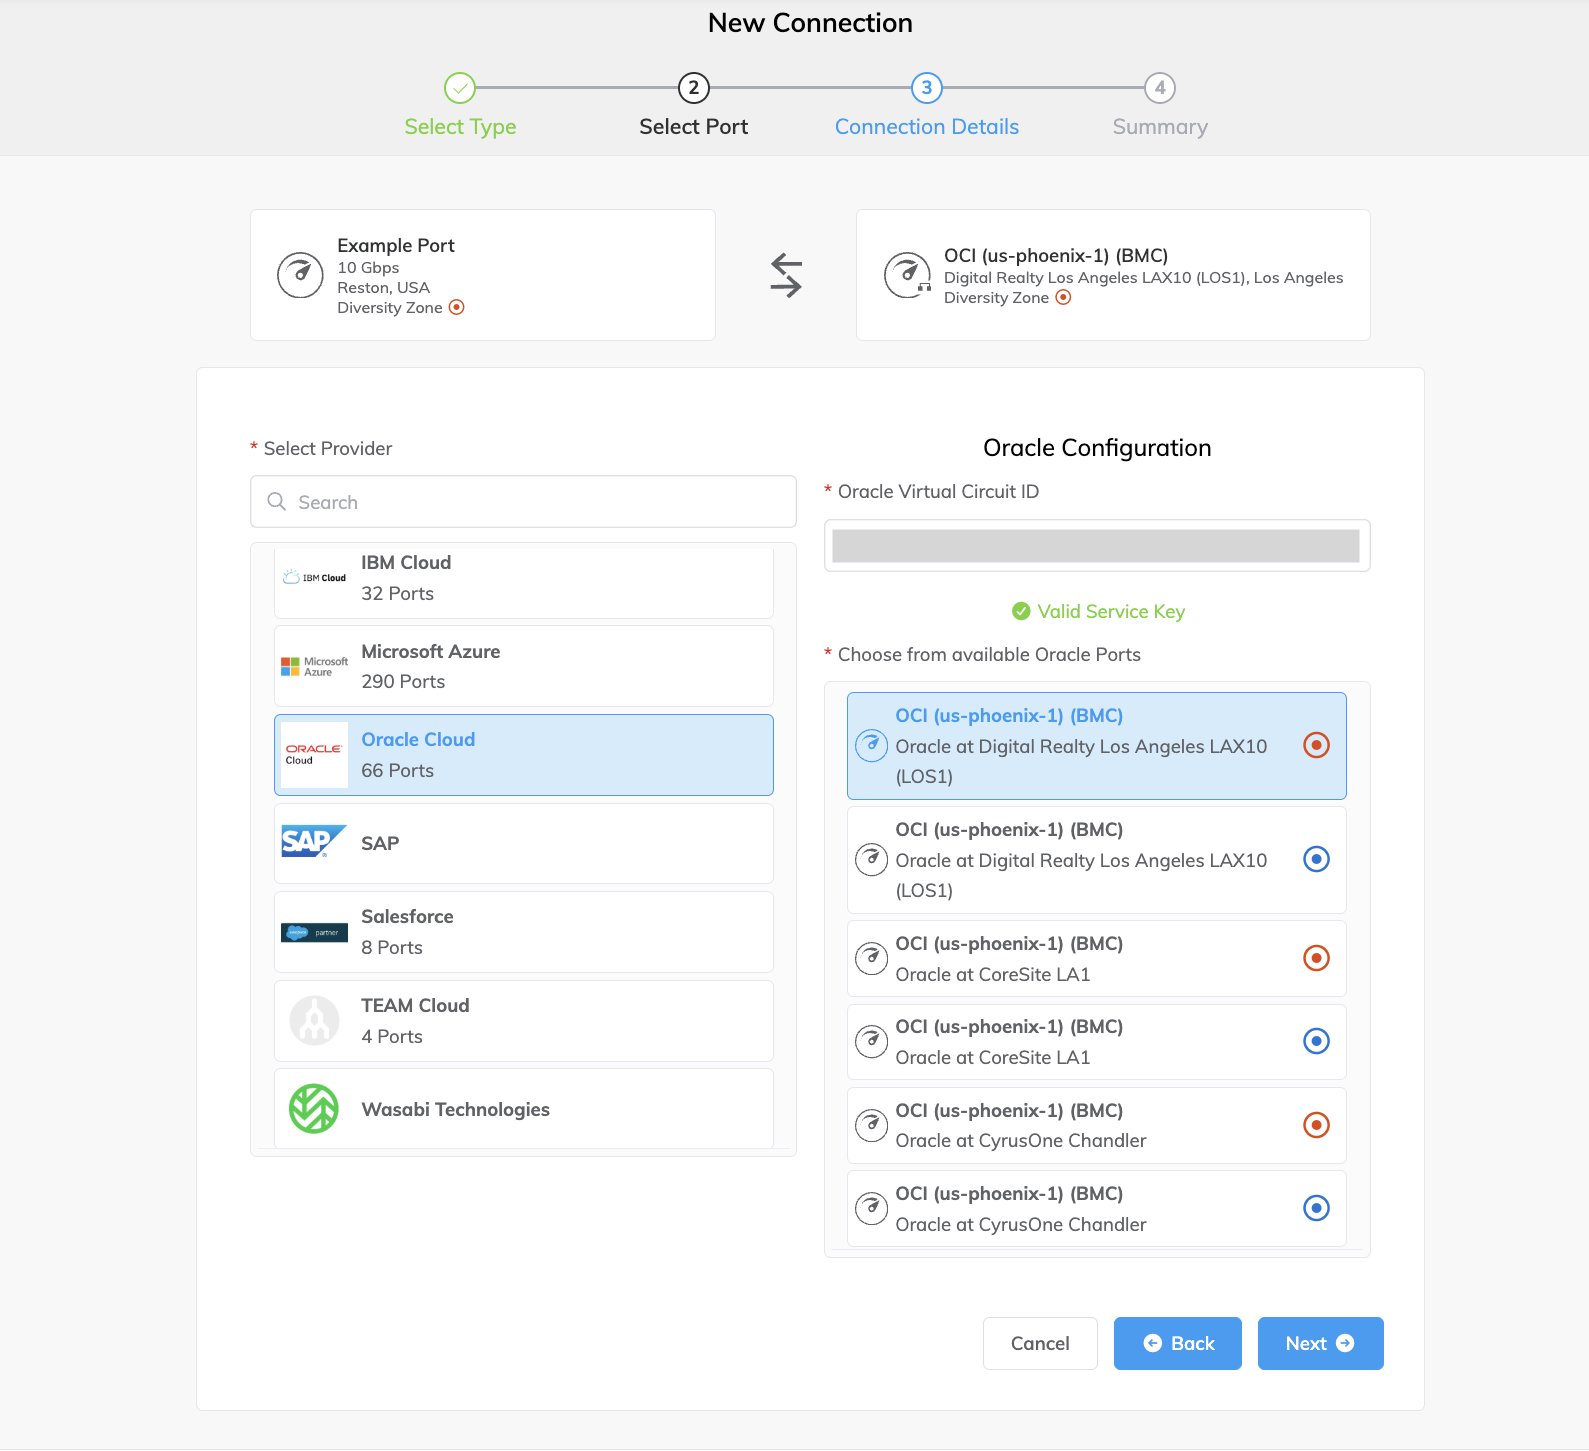Image resolution: width=1589 pixels, height=1451 pixels.
Task: Click the SAP logo
Action: point(314,843)
